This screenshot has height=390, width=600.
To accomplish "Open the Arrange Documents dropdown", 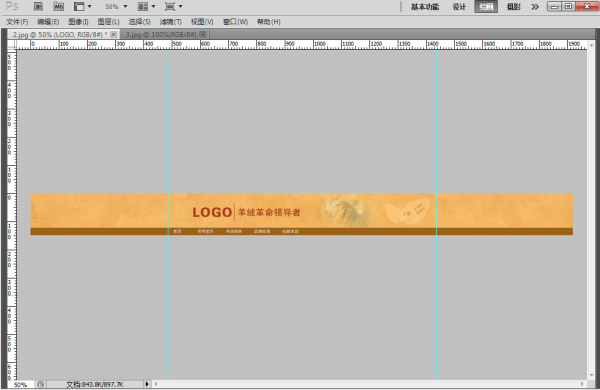I will click(x=146, y=7).
